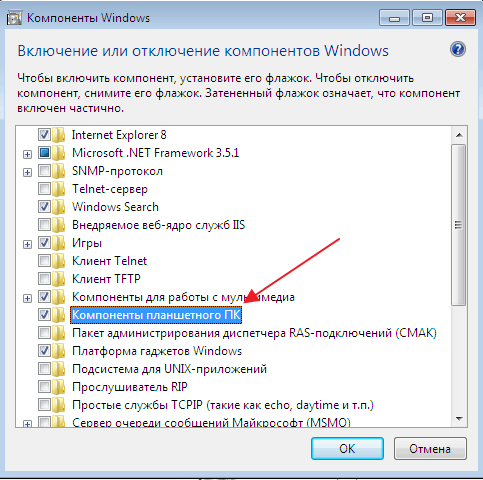Screen dimensions: 483x480
Task: Click the Windows Features title bar icon
Action: tap(14, 18)
